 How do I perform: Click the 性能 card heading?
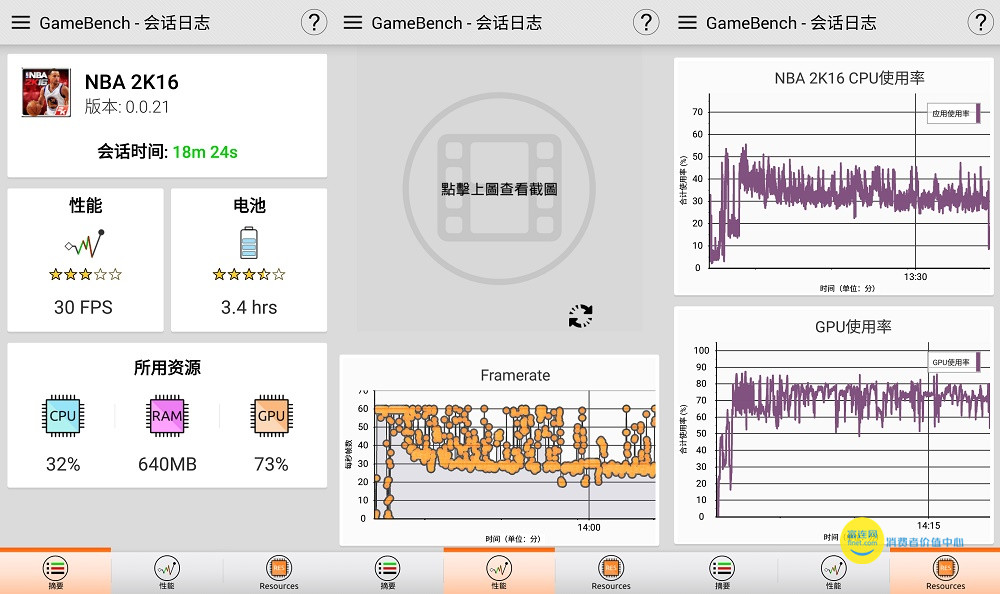(85, 205)
